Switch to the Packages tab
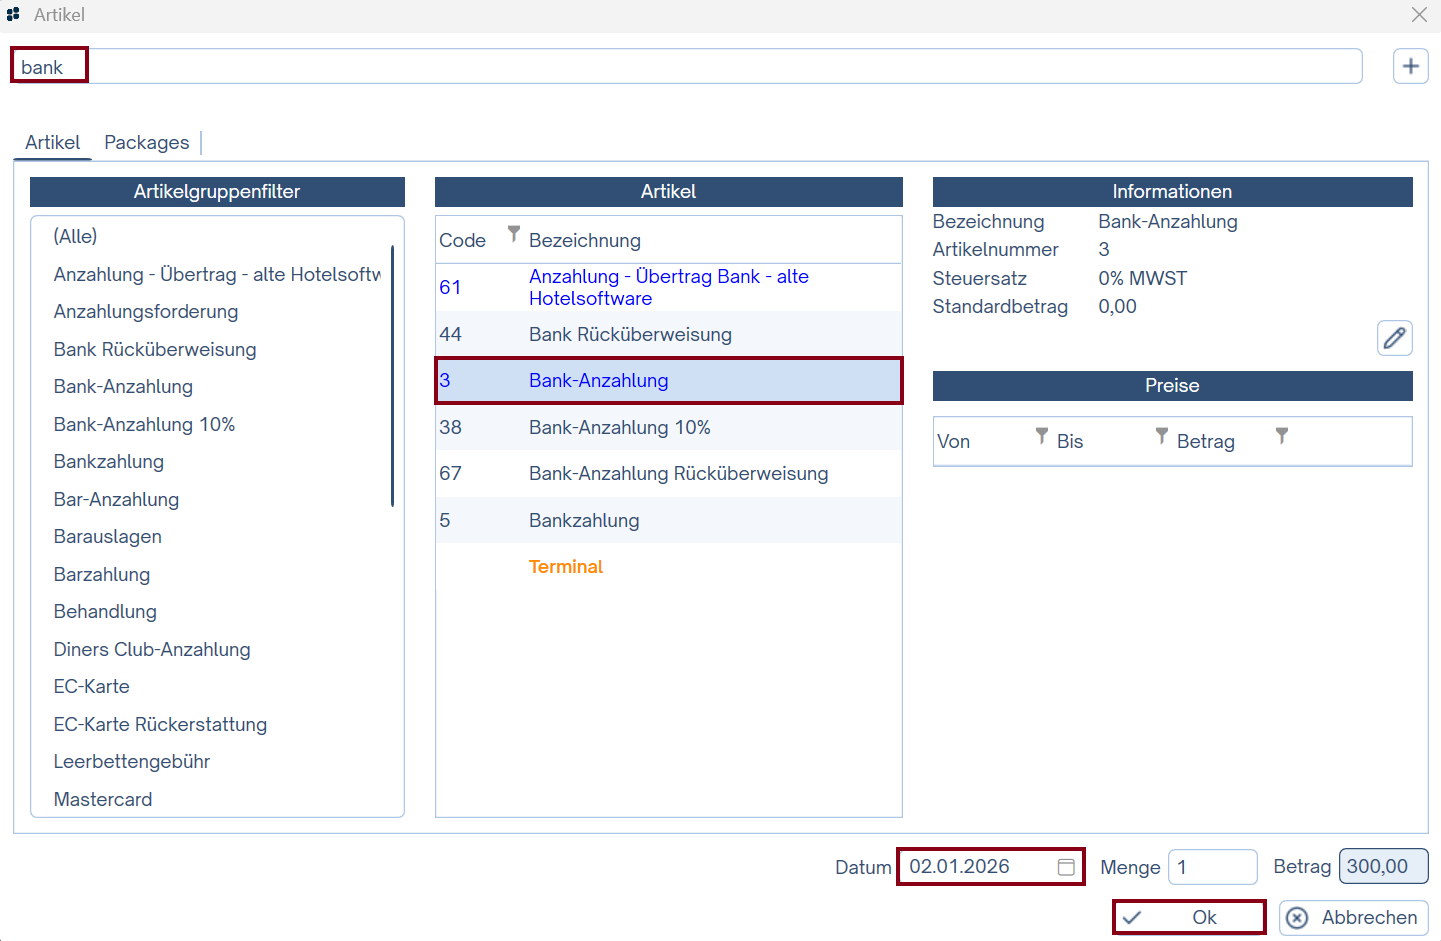The image size is (1441, 941). tap(146, 143)
